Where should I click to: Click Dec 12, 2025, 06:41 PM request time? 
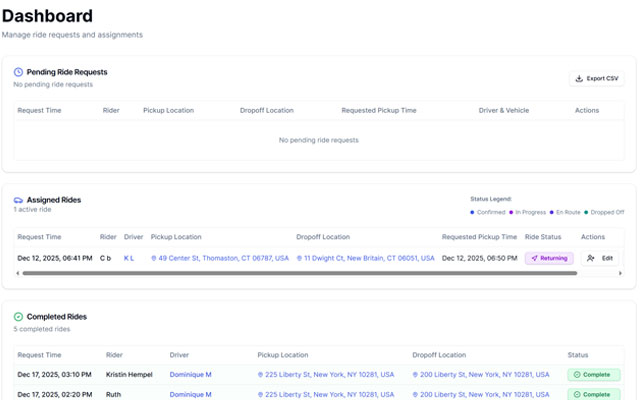(x=55, y=258)
